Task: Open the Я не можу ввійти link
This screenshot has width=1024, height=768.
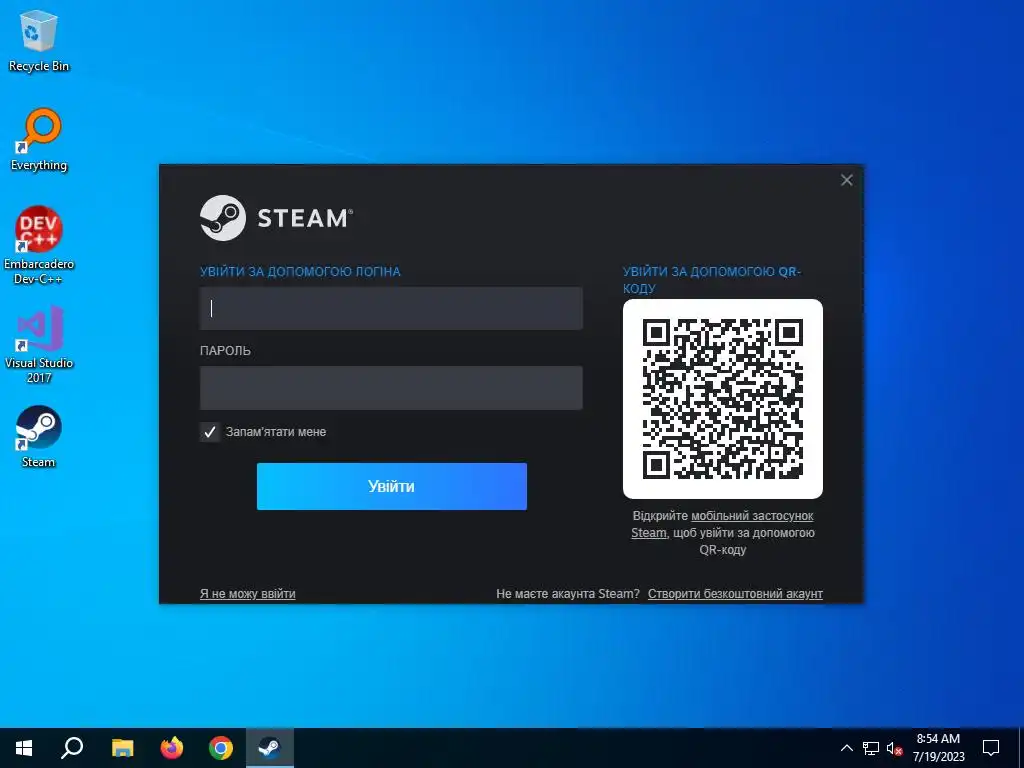Action: point(248,594)
